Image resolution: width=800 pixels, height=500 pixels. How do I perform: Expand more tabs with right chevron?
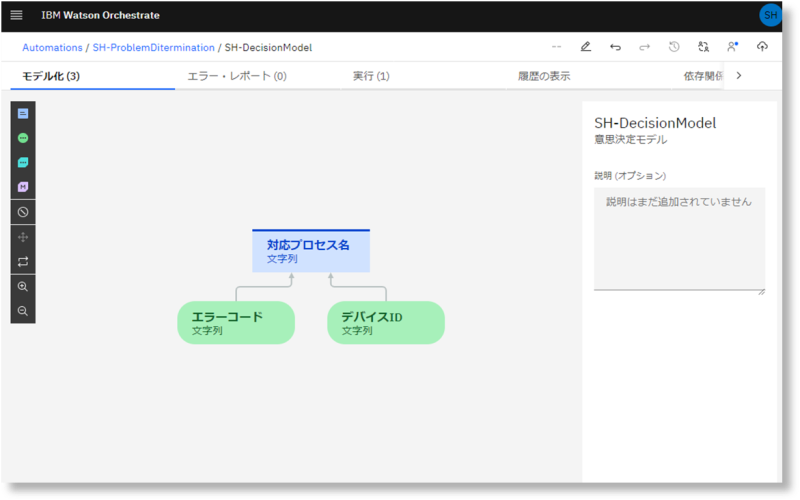pyautogui.click(x=739, y=76)
